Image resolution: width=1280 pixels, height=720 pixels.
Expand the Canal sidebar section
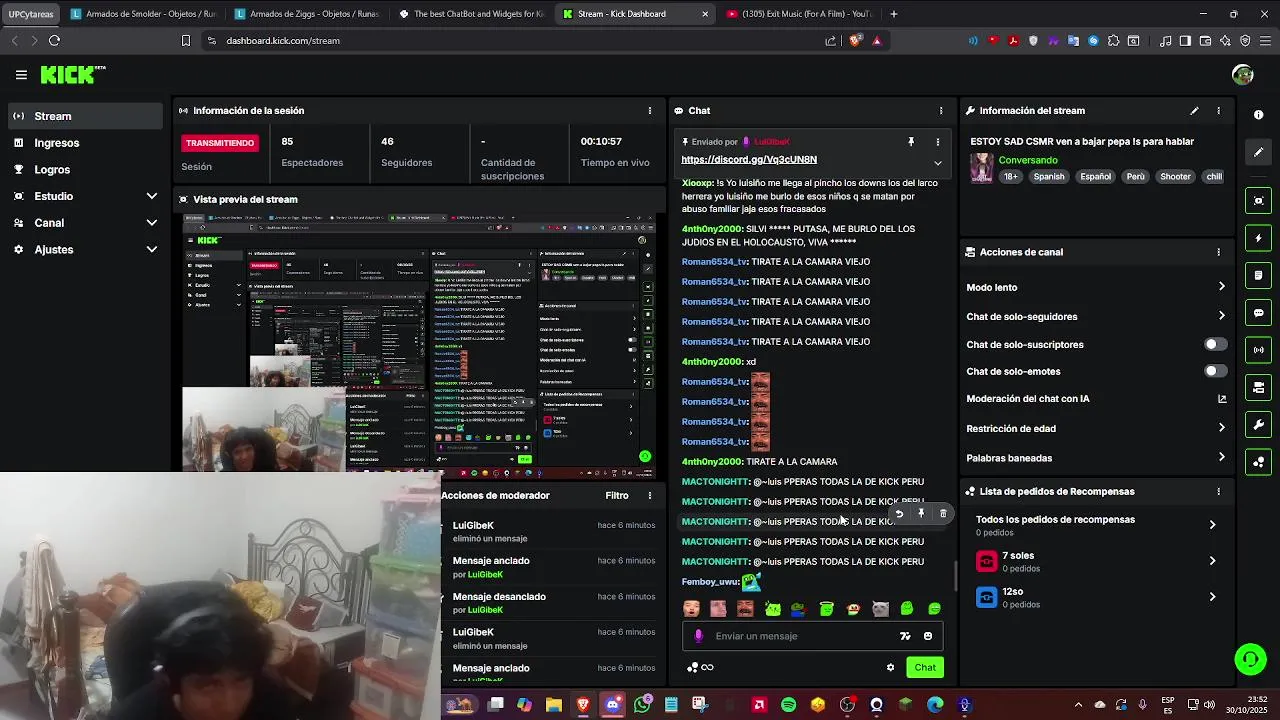click(x=152, y=223)
